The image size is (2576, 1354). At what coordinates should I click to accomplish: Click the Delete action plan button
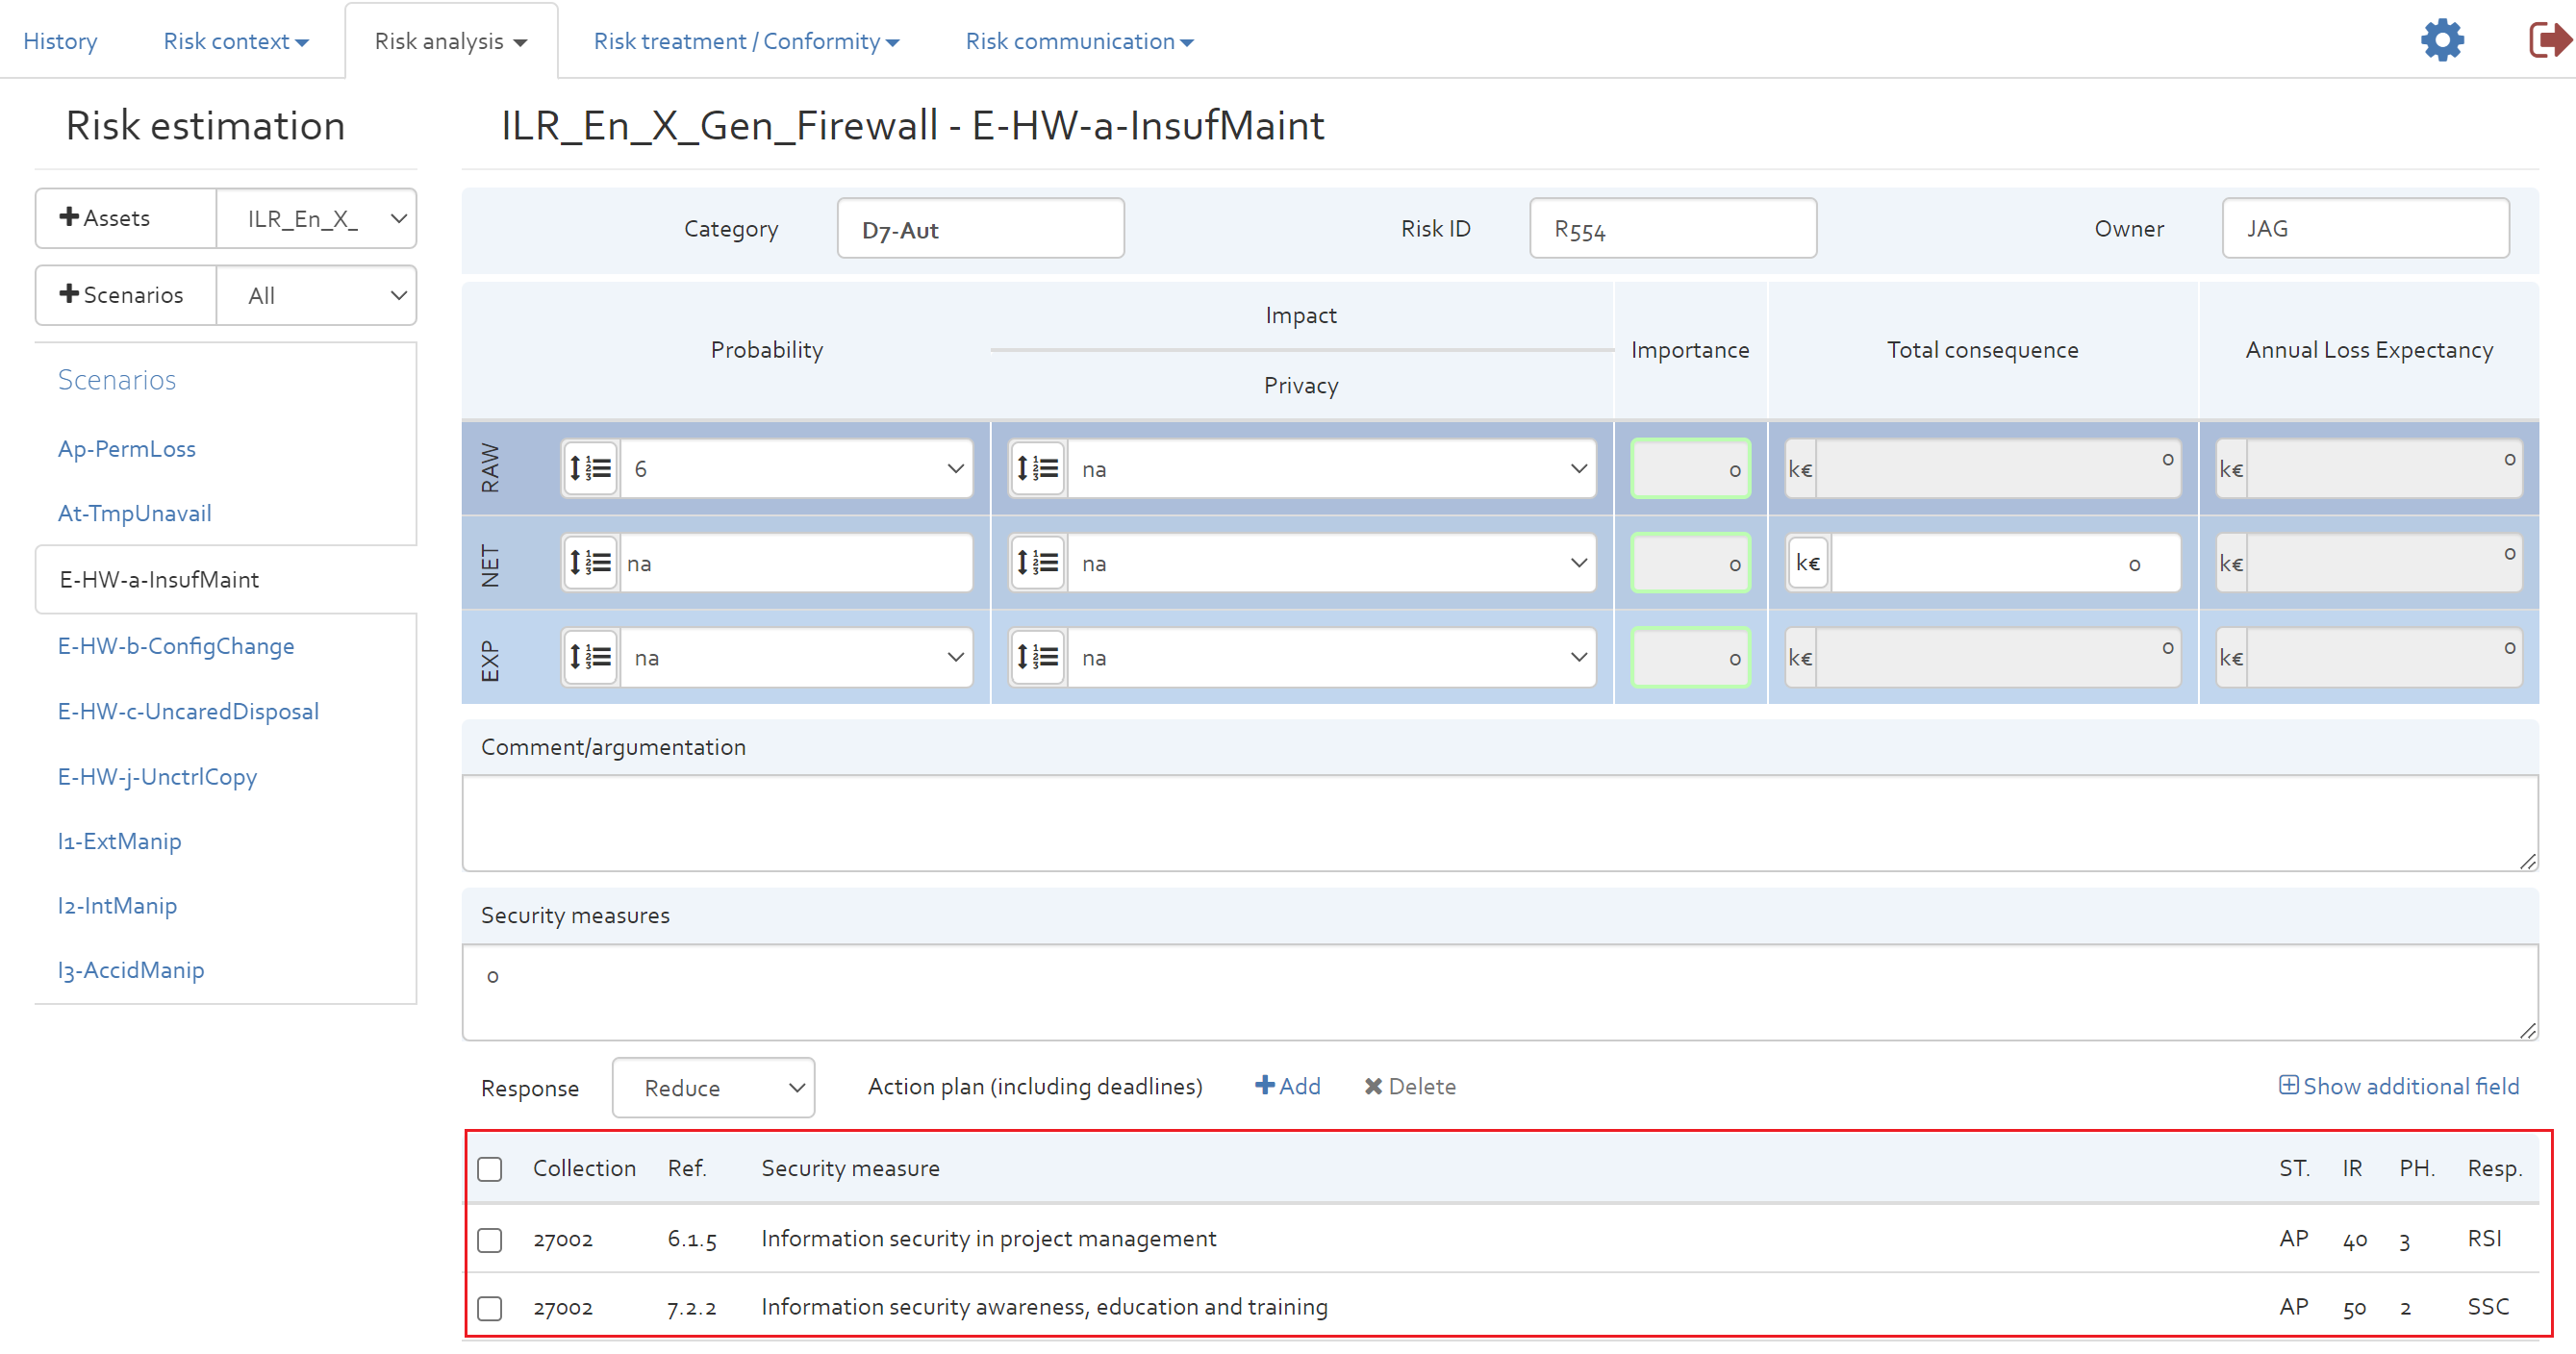point(1411,1086)
